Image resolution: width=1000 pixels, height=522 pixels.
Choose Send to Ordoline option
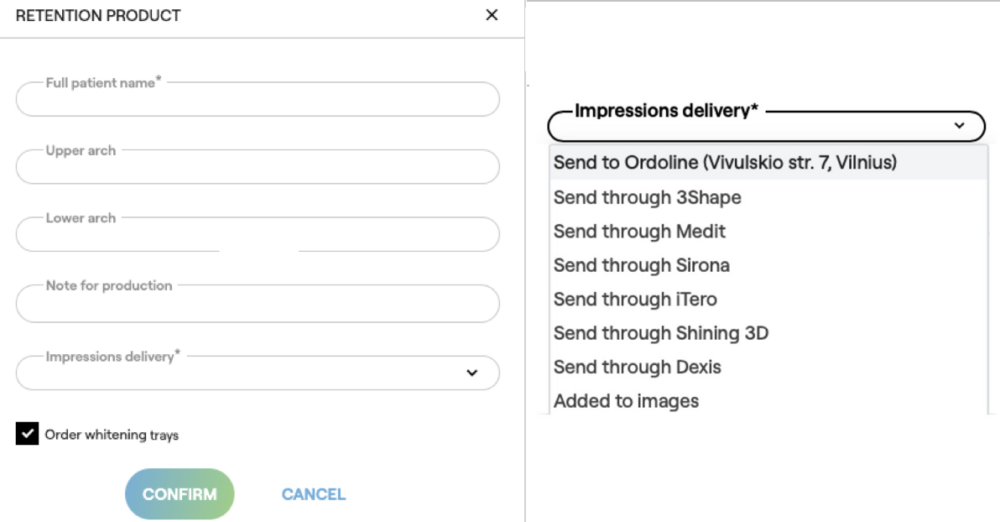(725, 162)
